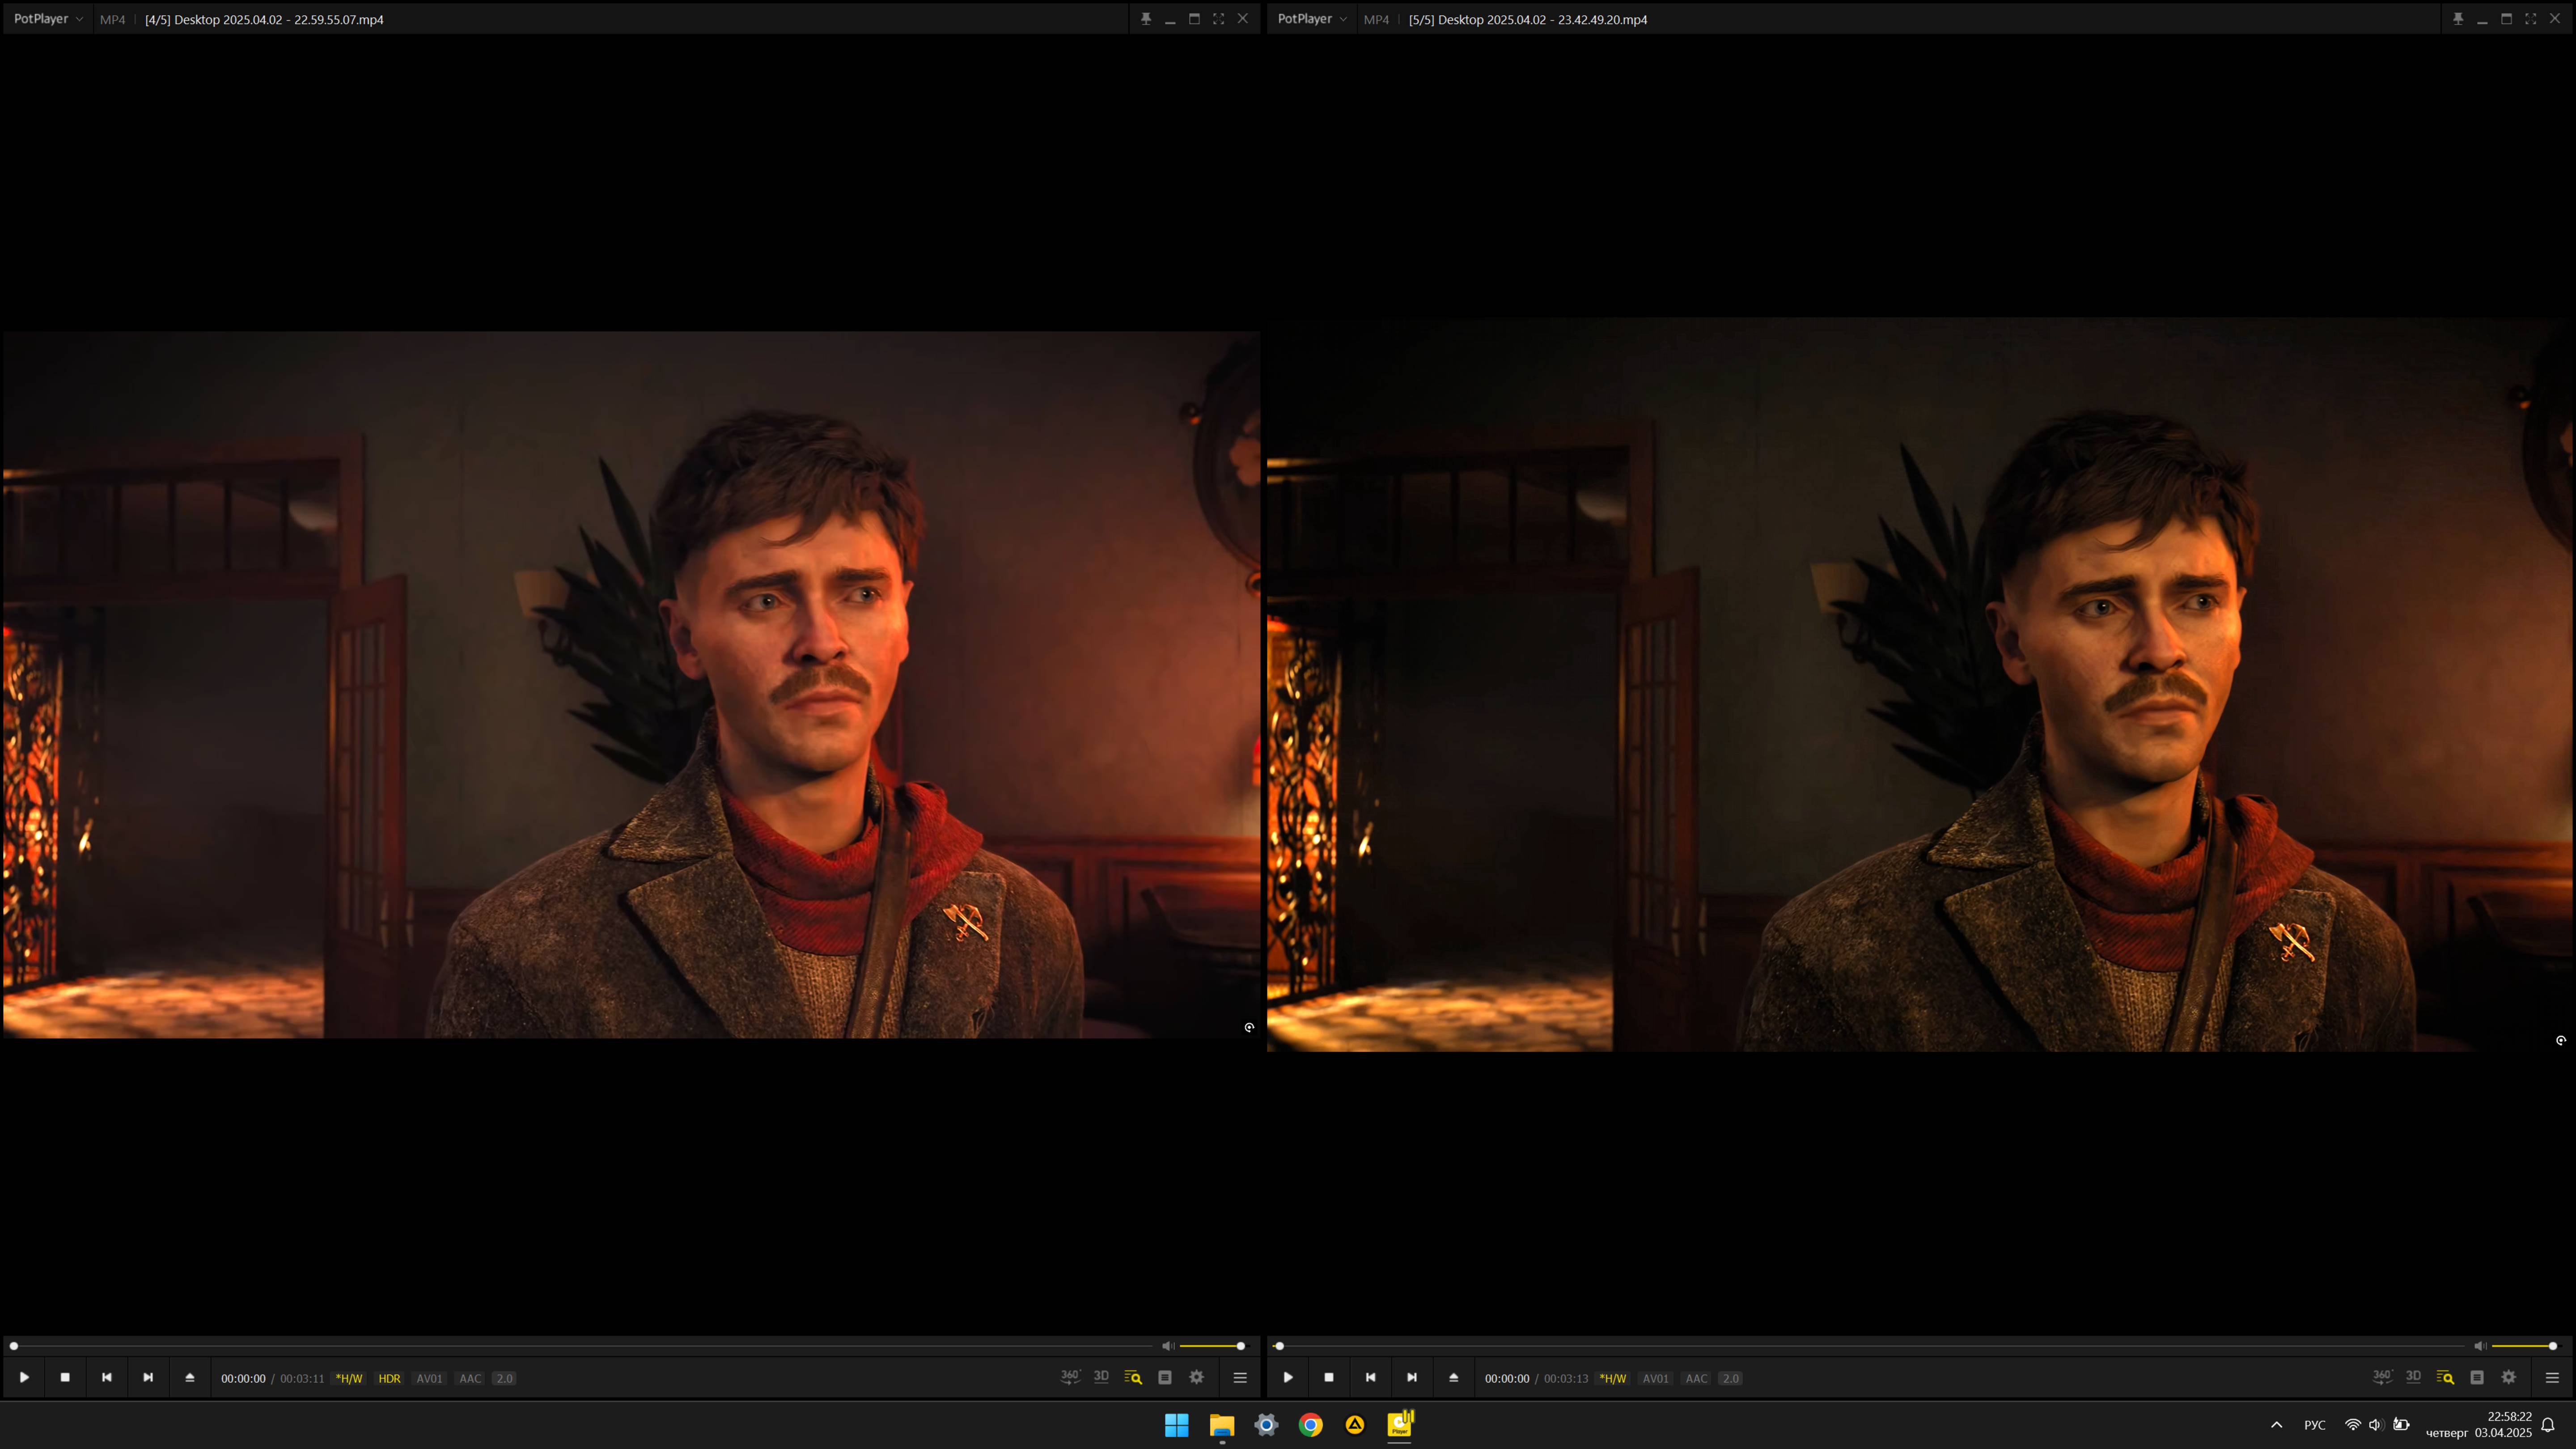The width and height of the screenshot is (2576, 1449).
Task: Toggle 3D mode in the right PotPlayer
Action: tap(2413, 1378)
